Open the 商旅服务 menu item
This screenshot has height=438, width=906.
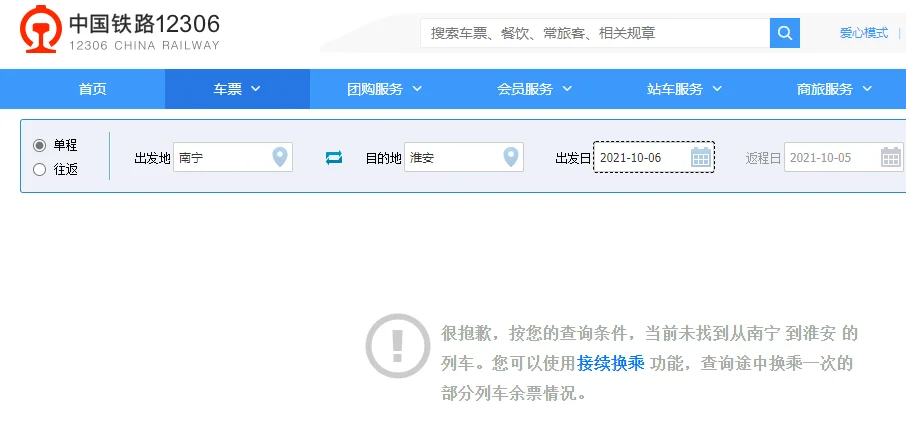835,89
